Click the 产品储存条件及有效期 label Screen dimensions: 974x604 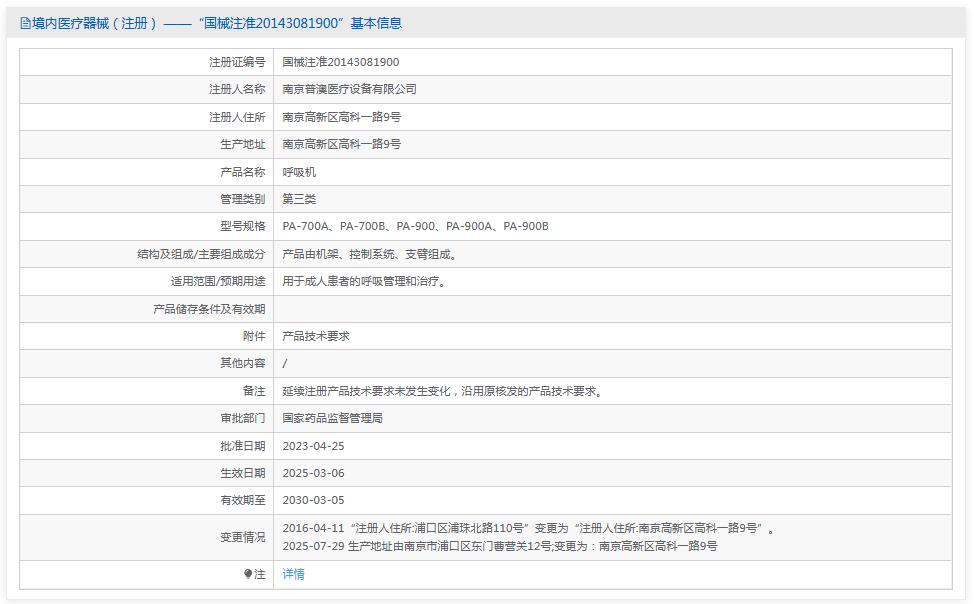(x=209, y=309)
